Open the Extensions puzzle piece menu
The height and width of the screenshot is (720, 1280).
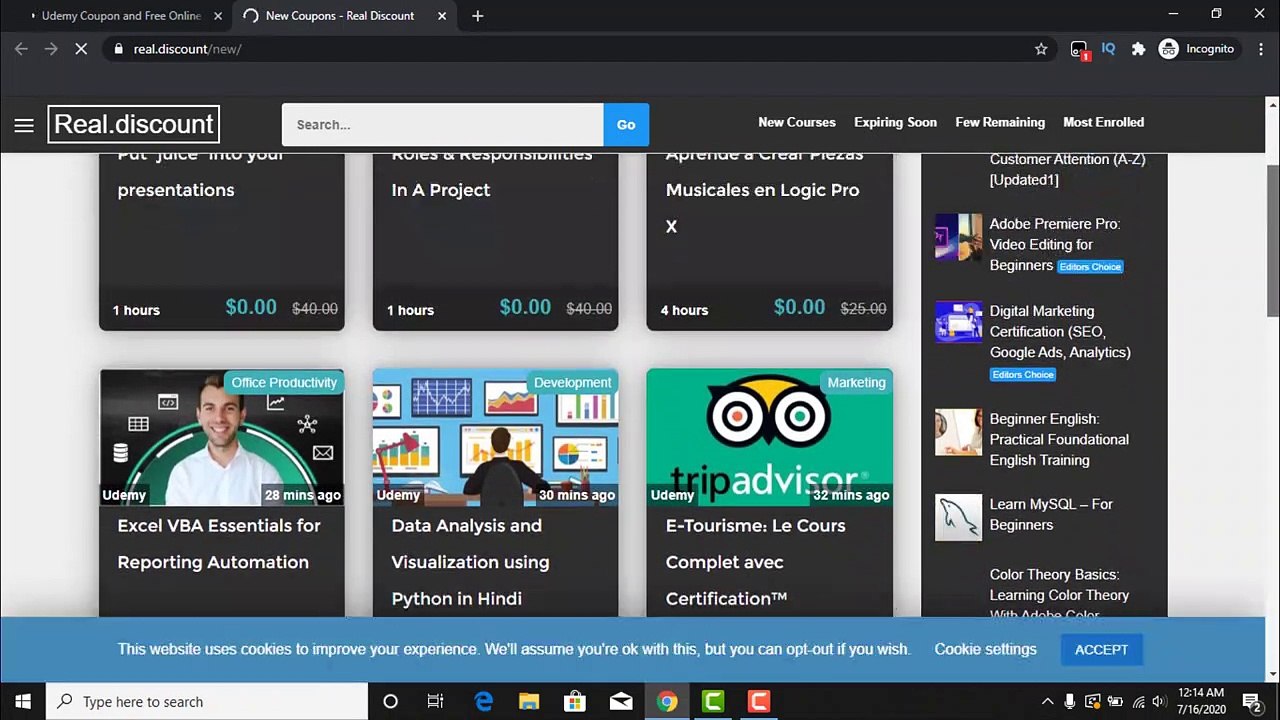(1138, 49)
